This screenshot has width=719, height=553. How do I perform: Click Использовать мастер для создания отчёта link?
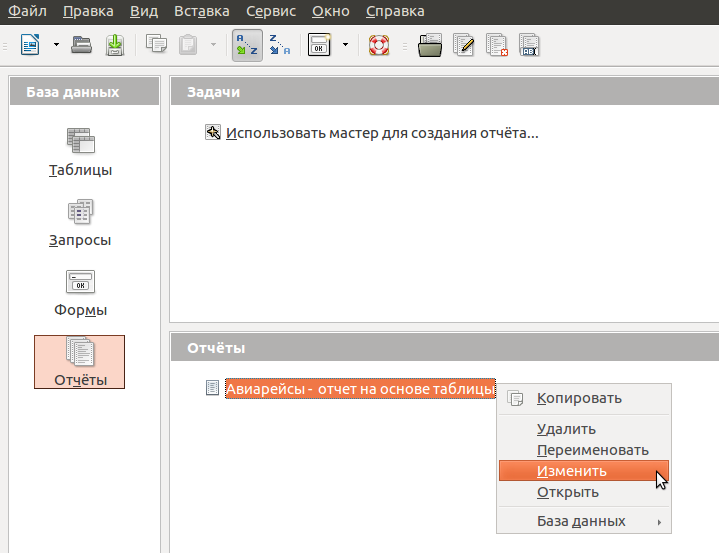382,133
